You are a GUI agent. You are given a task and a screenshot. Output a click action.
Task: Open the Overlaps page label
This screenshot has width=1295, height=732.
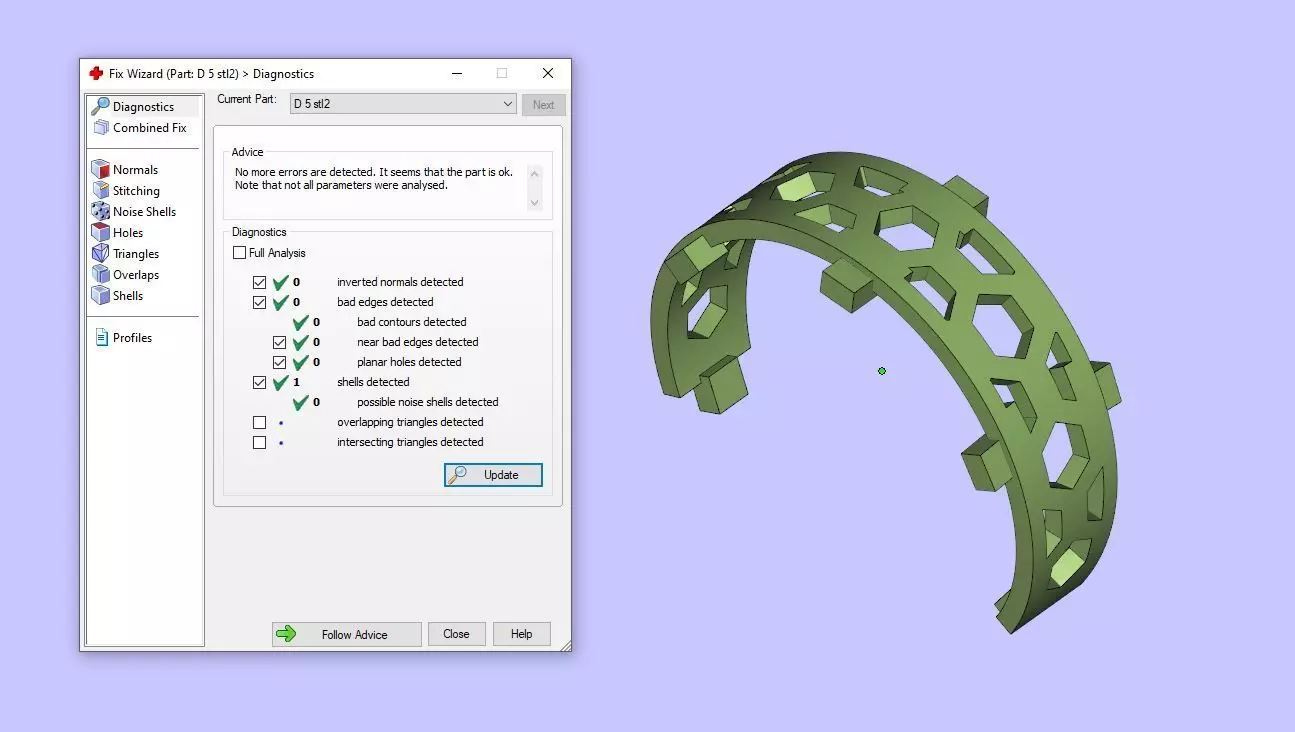pyautogui.click(x=136, y=275)
